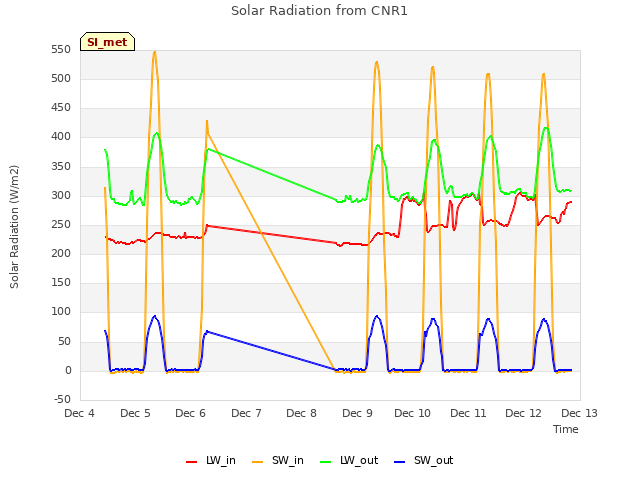The image size is (640, 480).
Task: Toggle the SW_out legend entry
Action: click(x=424, y=460)
